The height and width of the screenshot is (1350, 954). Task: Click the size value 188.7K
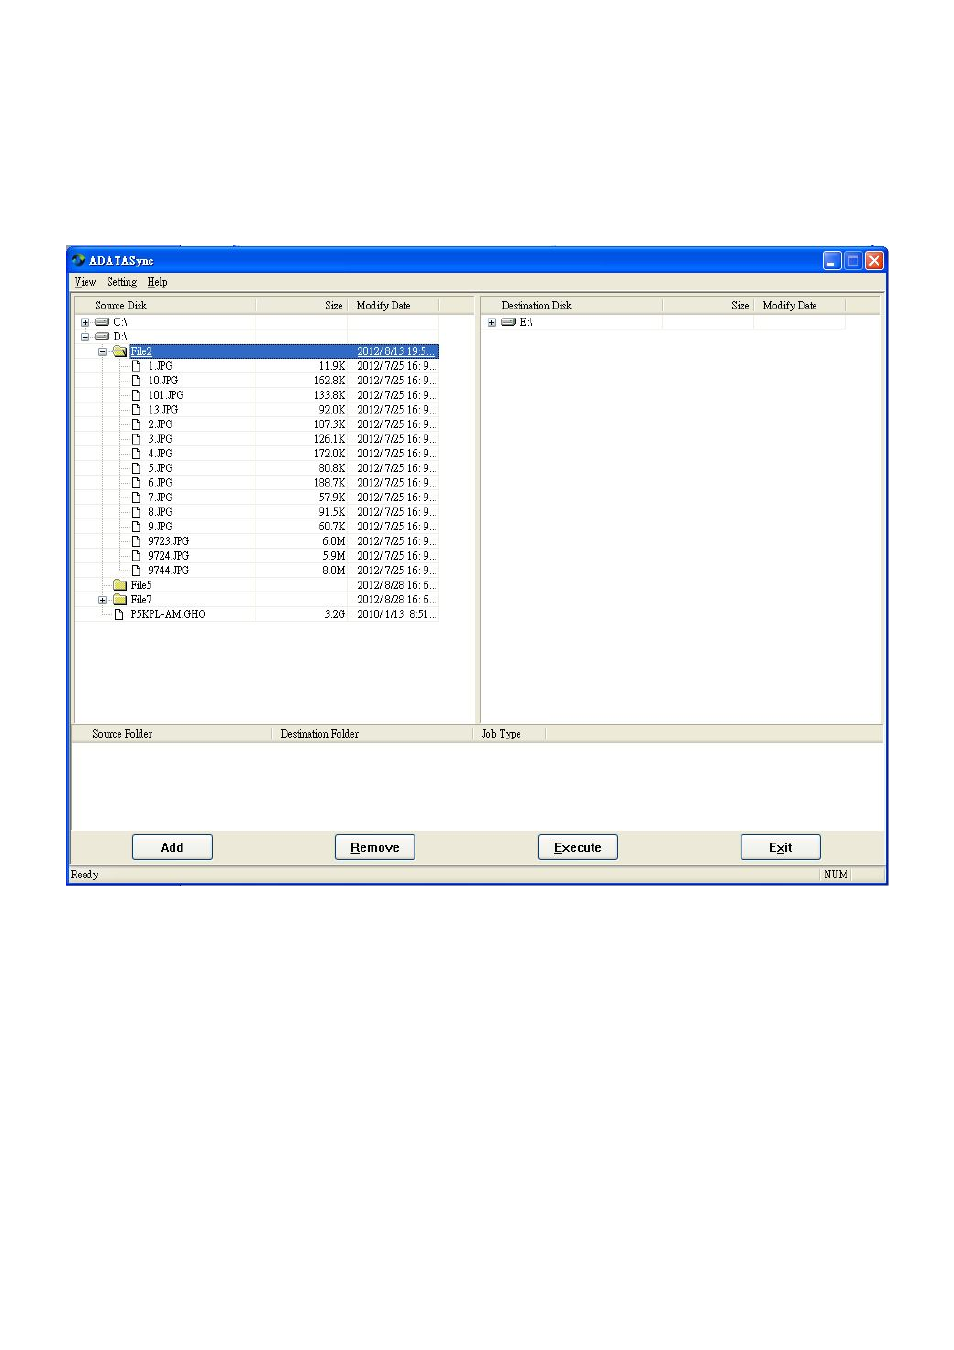pos(330,482)
